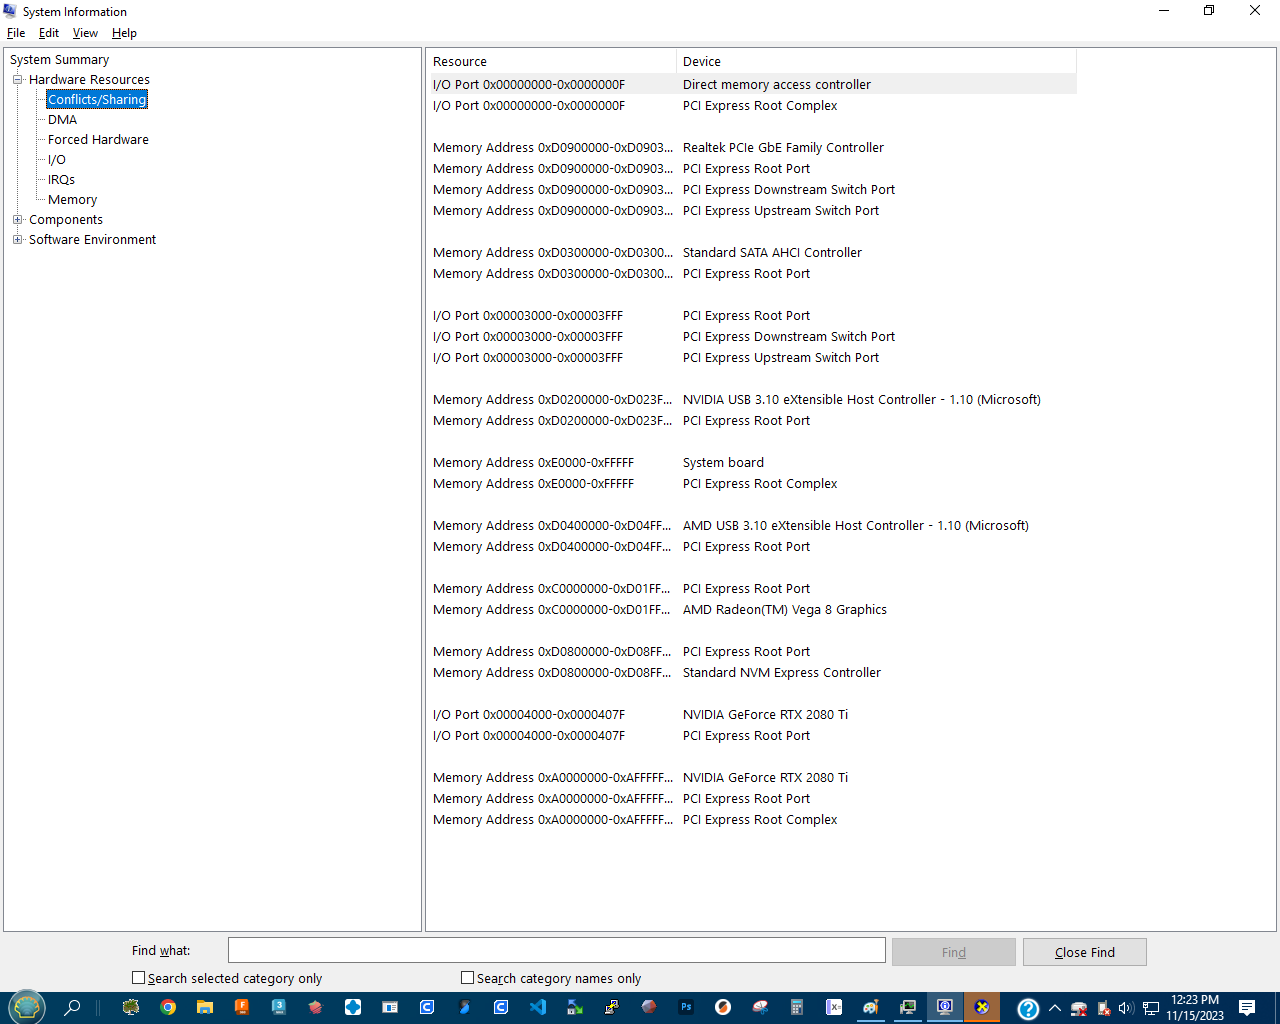Viewport: 1280px width, 1024px height.
Task: Click the Close Find button
Action: click(x=1084, y=951)
